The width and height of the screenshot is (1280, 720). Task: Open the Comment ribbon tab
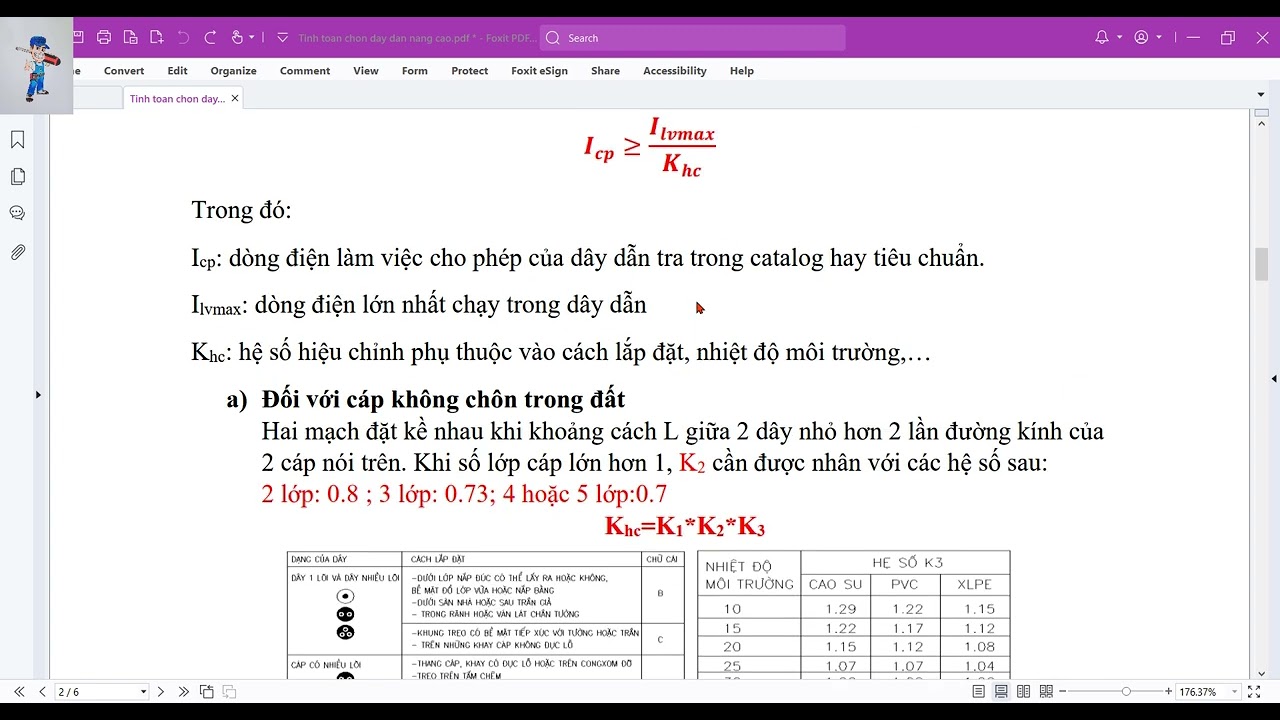point(305,71)
